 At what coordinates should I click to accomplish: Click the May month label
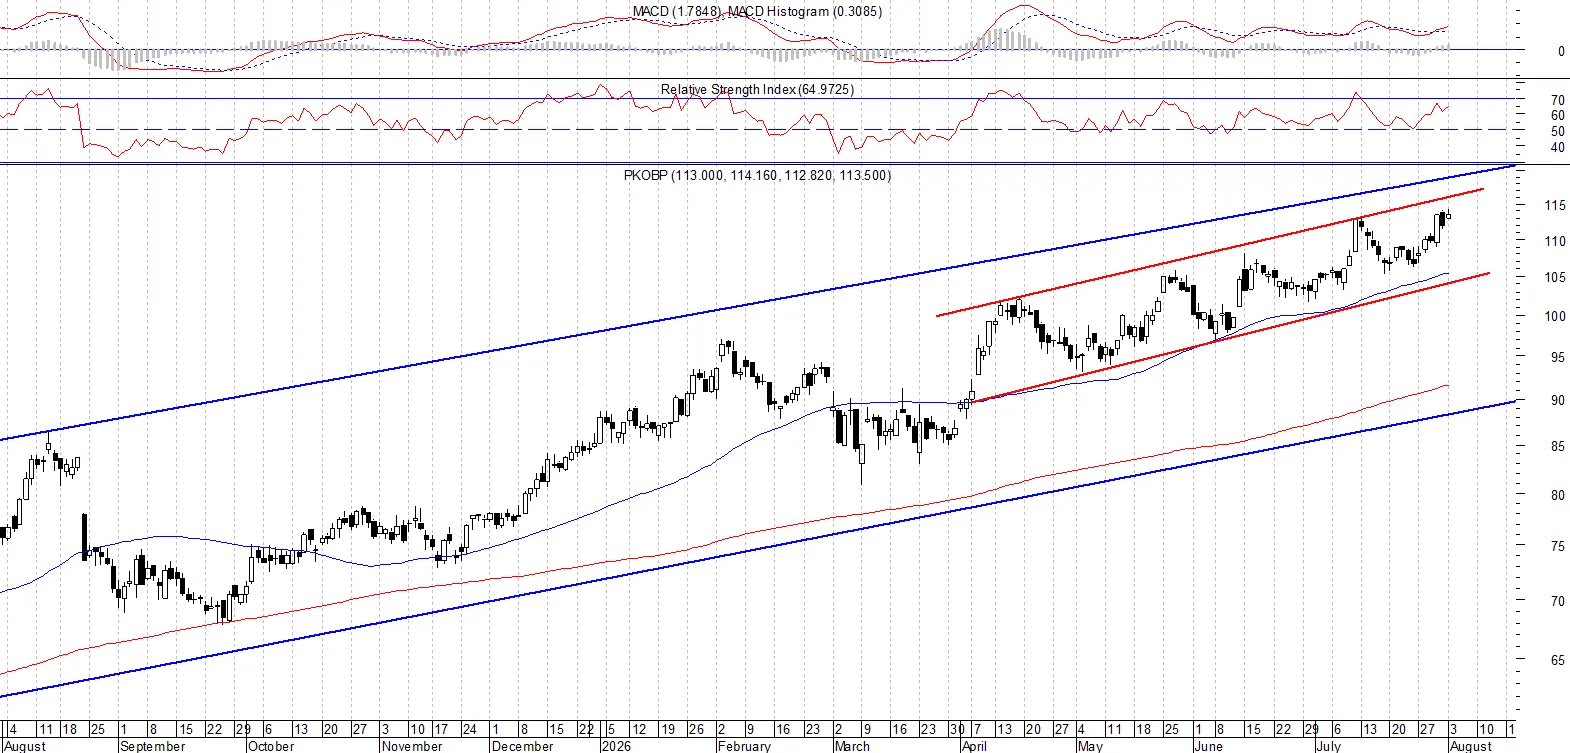(1090, 746)
